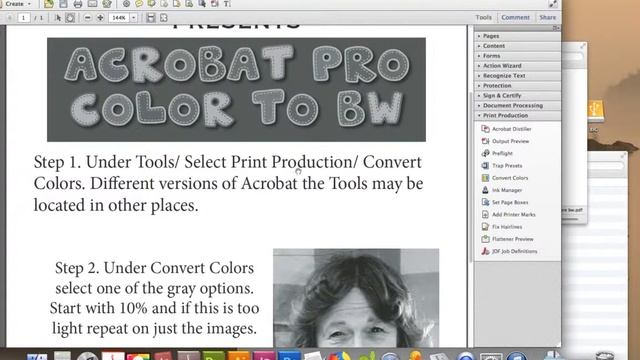Click the zoom in plus button
This screenshot has width=640, height=360.
coord(100,18)
